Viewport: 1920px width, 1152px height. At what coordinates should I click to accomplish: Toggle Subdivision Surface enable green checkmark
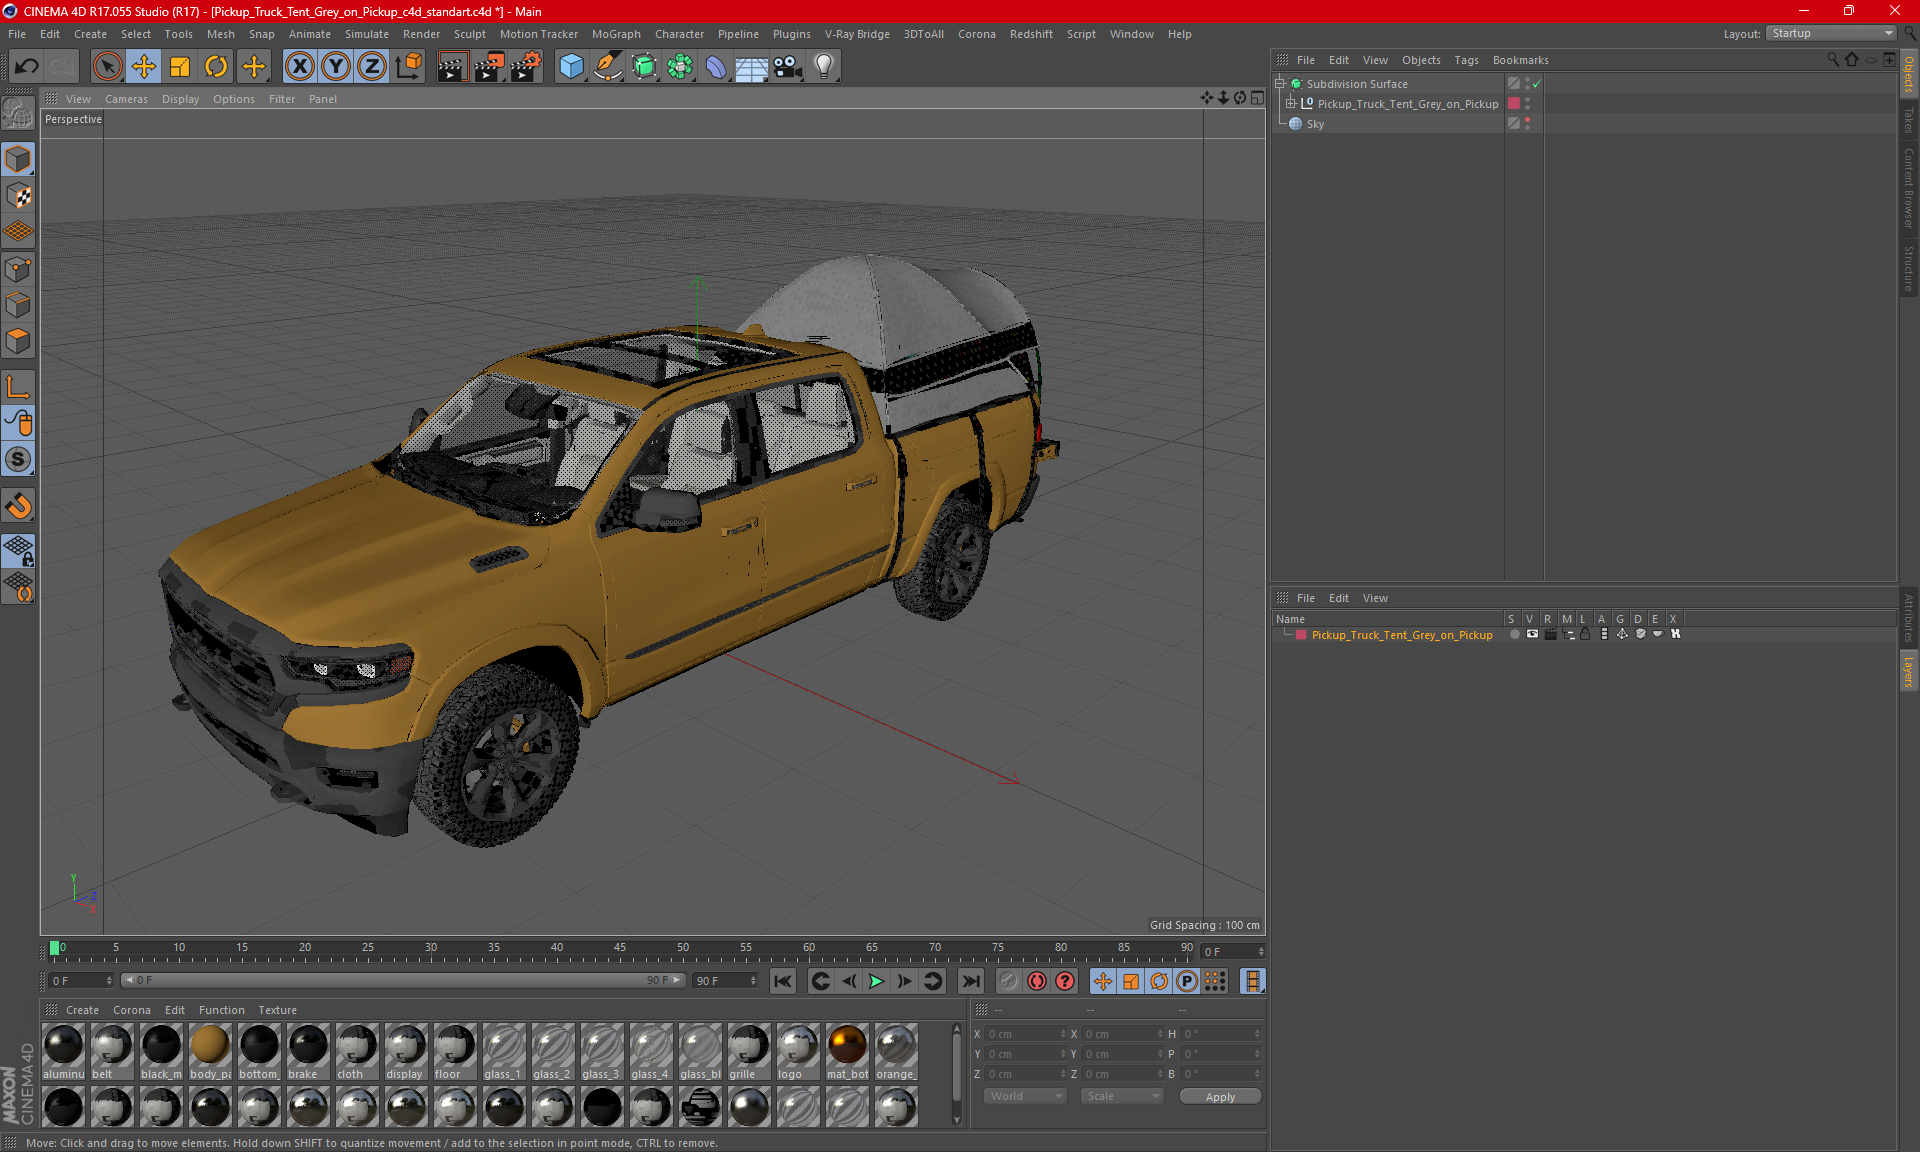click(1537, 84)
